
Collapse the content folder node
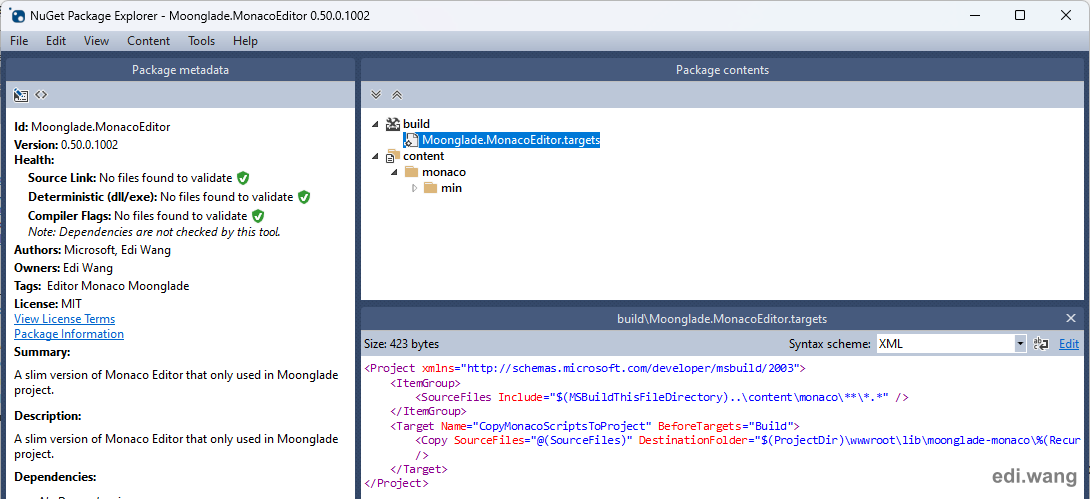375,156
